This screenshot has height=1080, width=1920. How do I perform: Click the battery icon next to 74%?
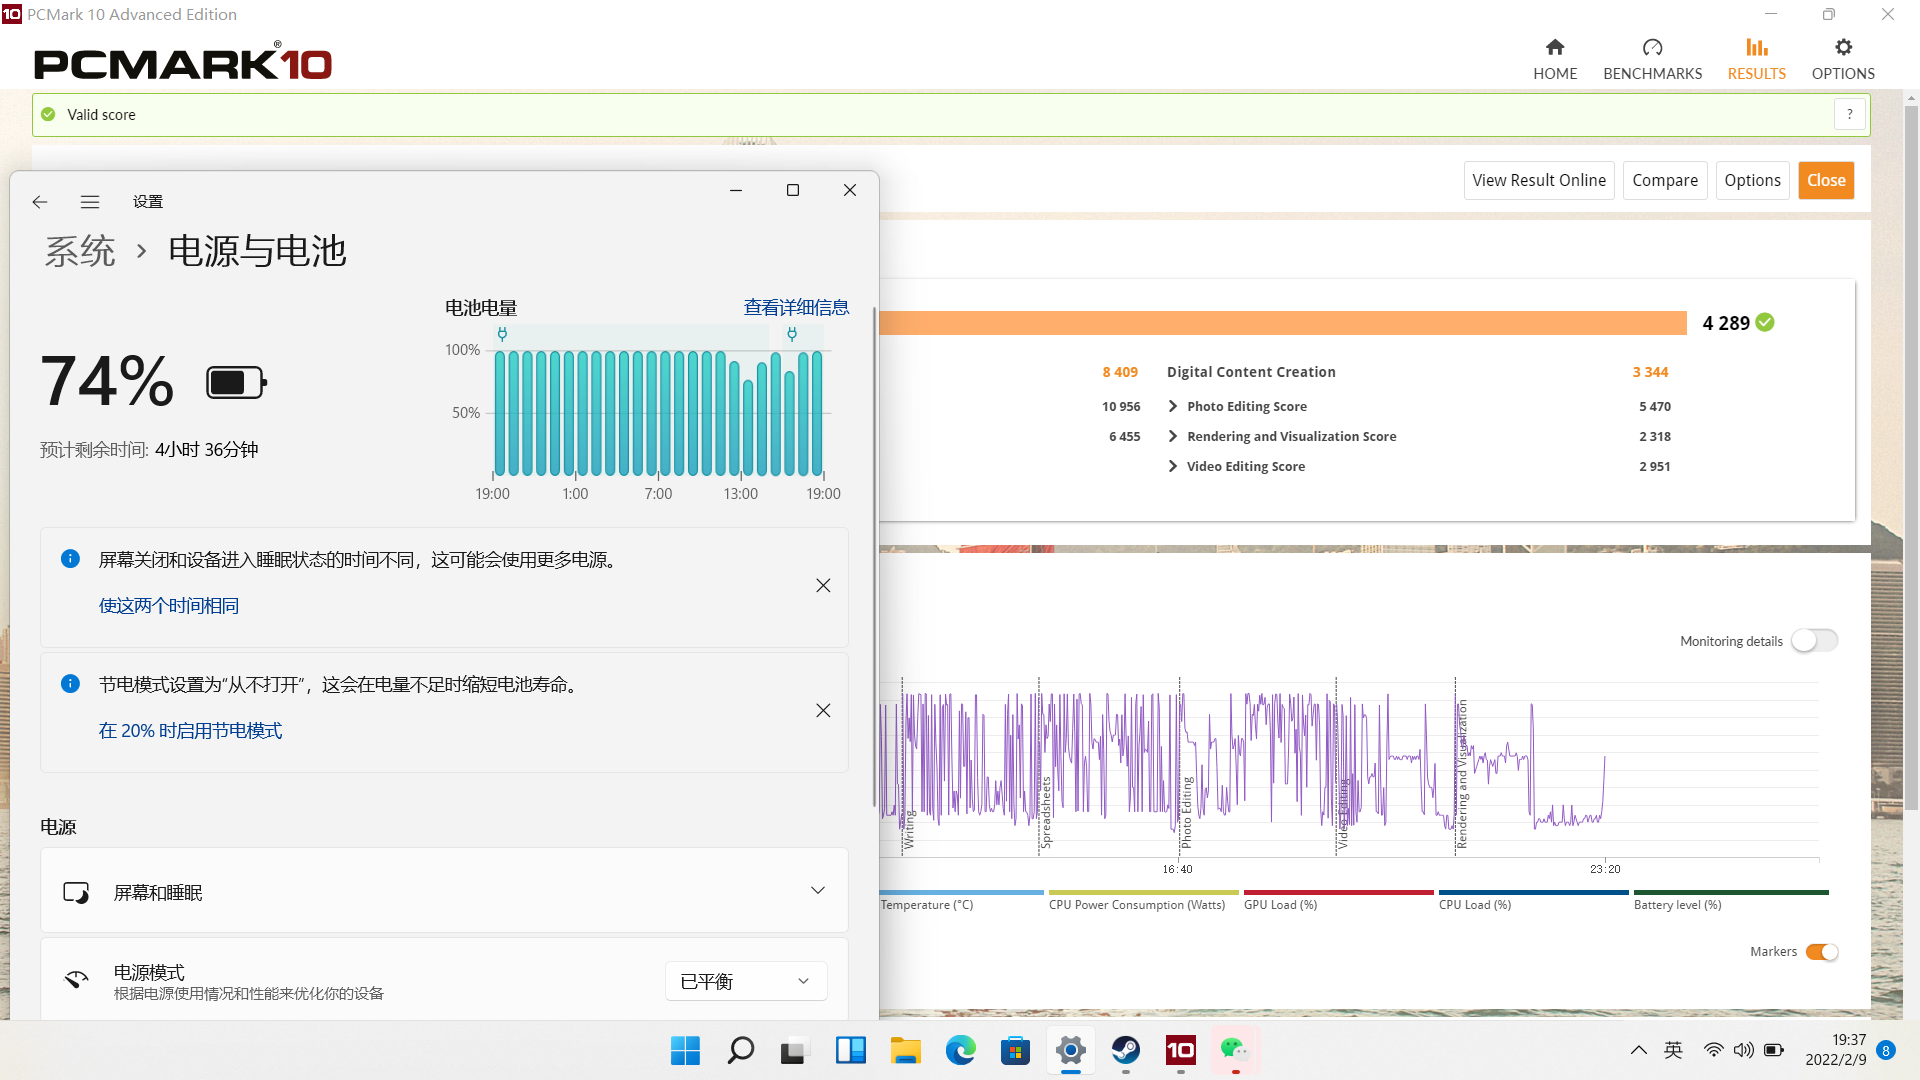(x=236, y=382)
